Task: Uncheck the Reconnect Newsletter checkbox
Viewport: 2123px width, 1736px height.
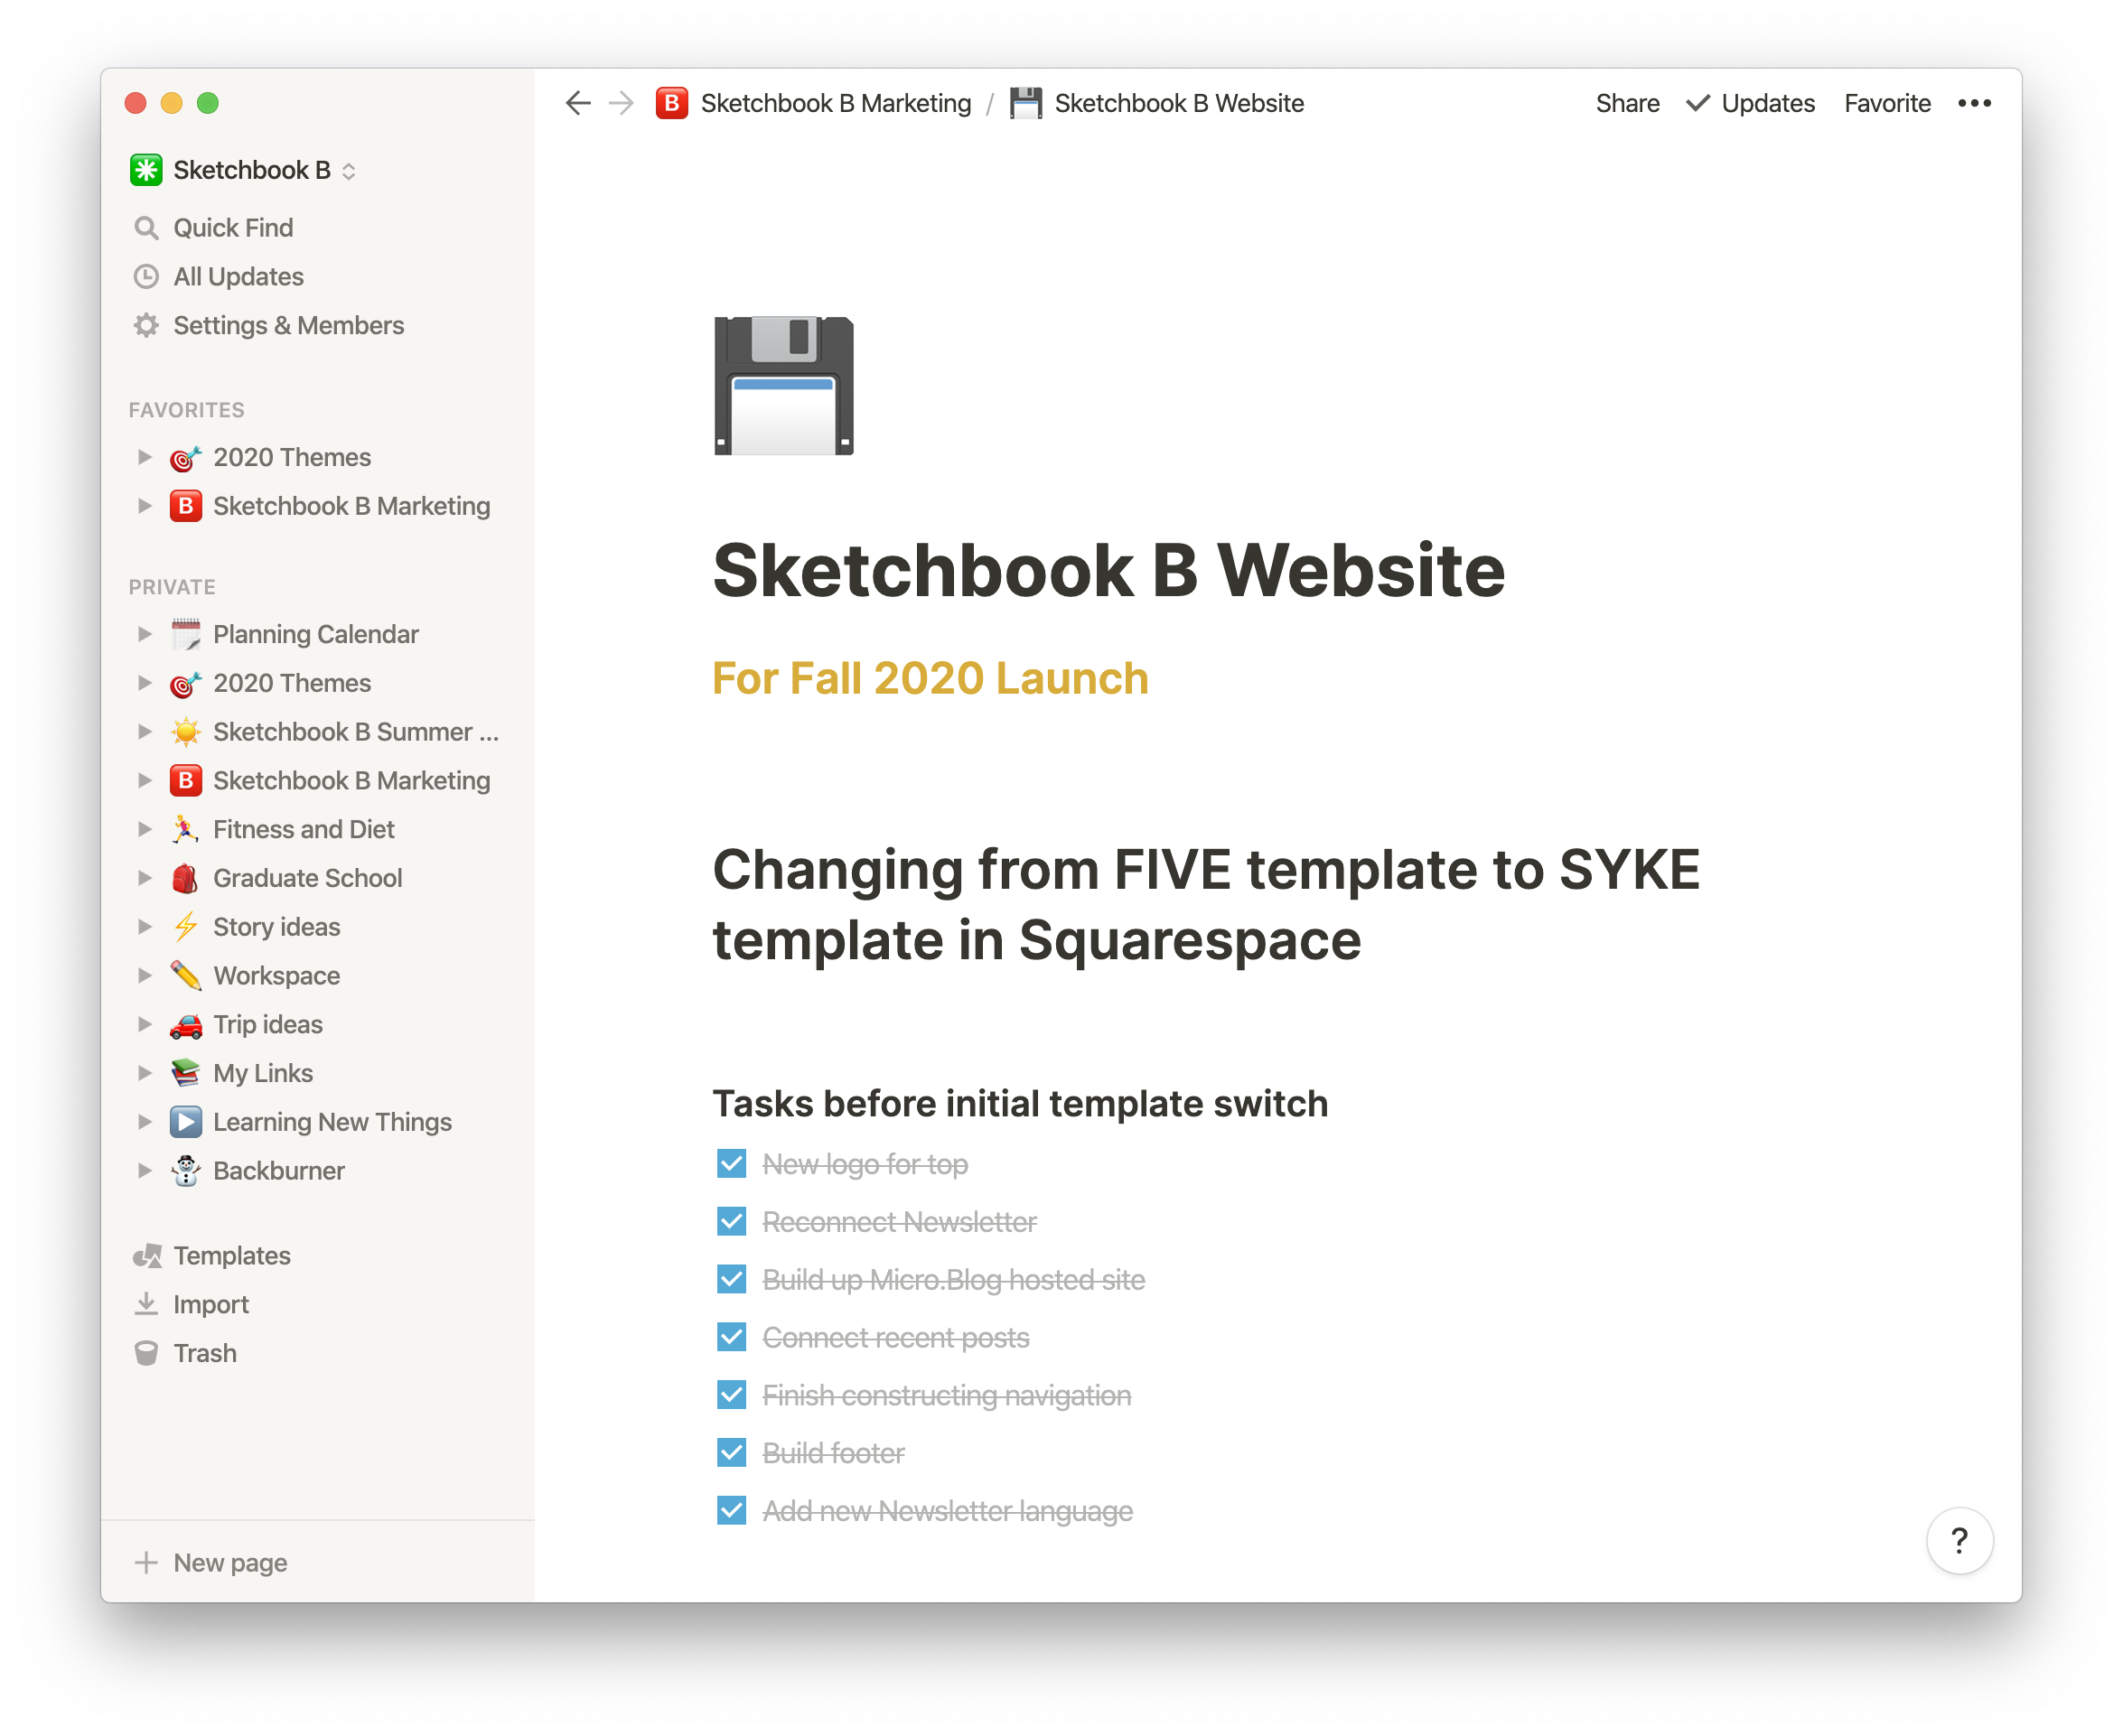Action: (x=731, y=1222)
